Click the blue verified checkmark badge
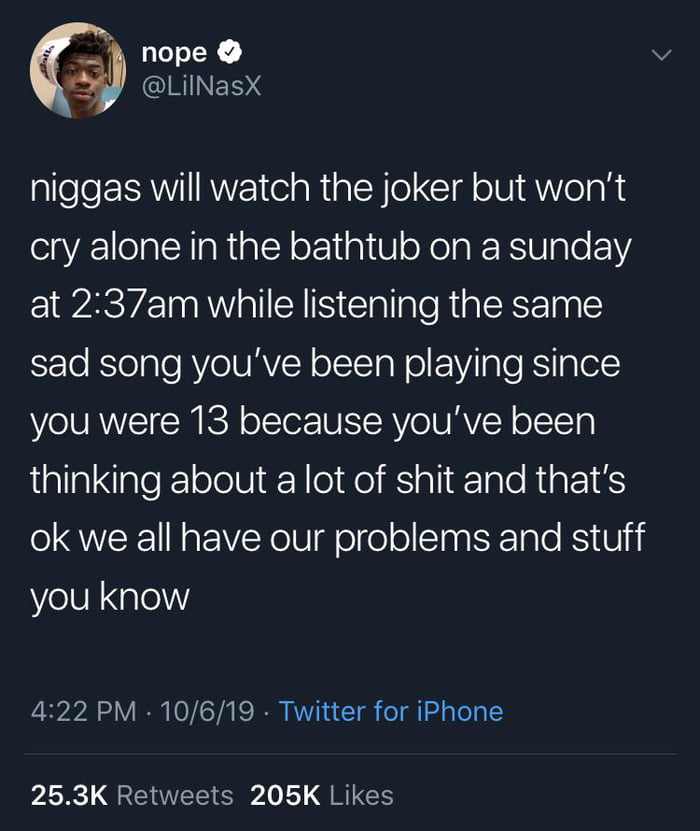Screen dimensions: 700x831 pyautogui.click(x=230, y=52)
